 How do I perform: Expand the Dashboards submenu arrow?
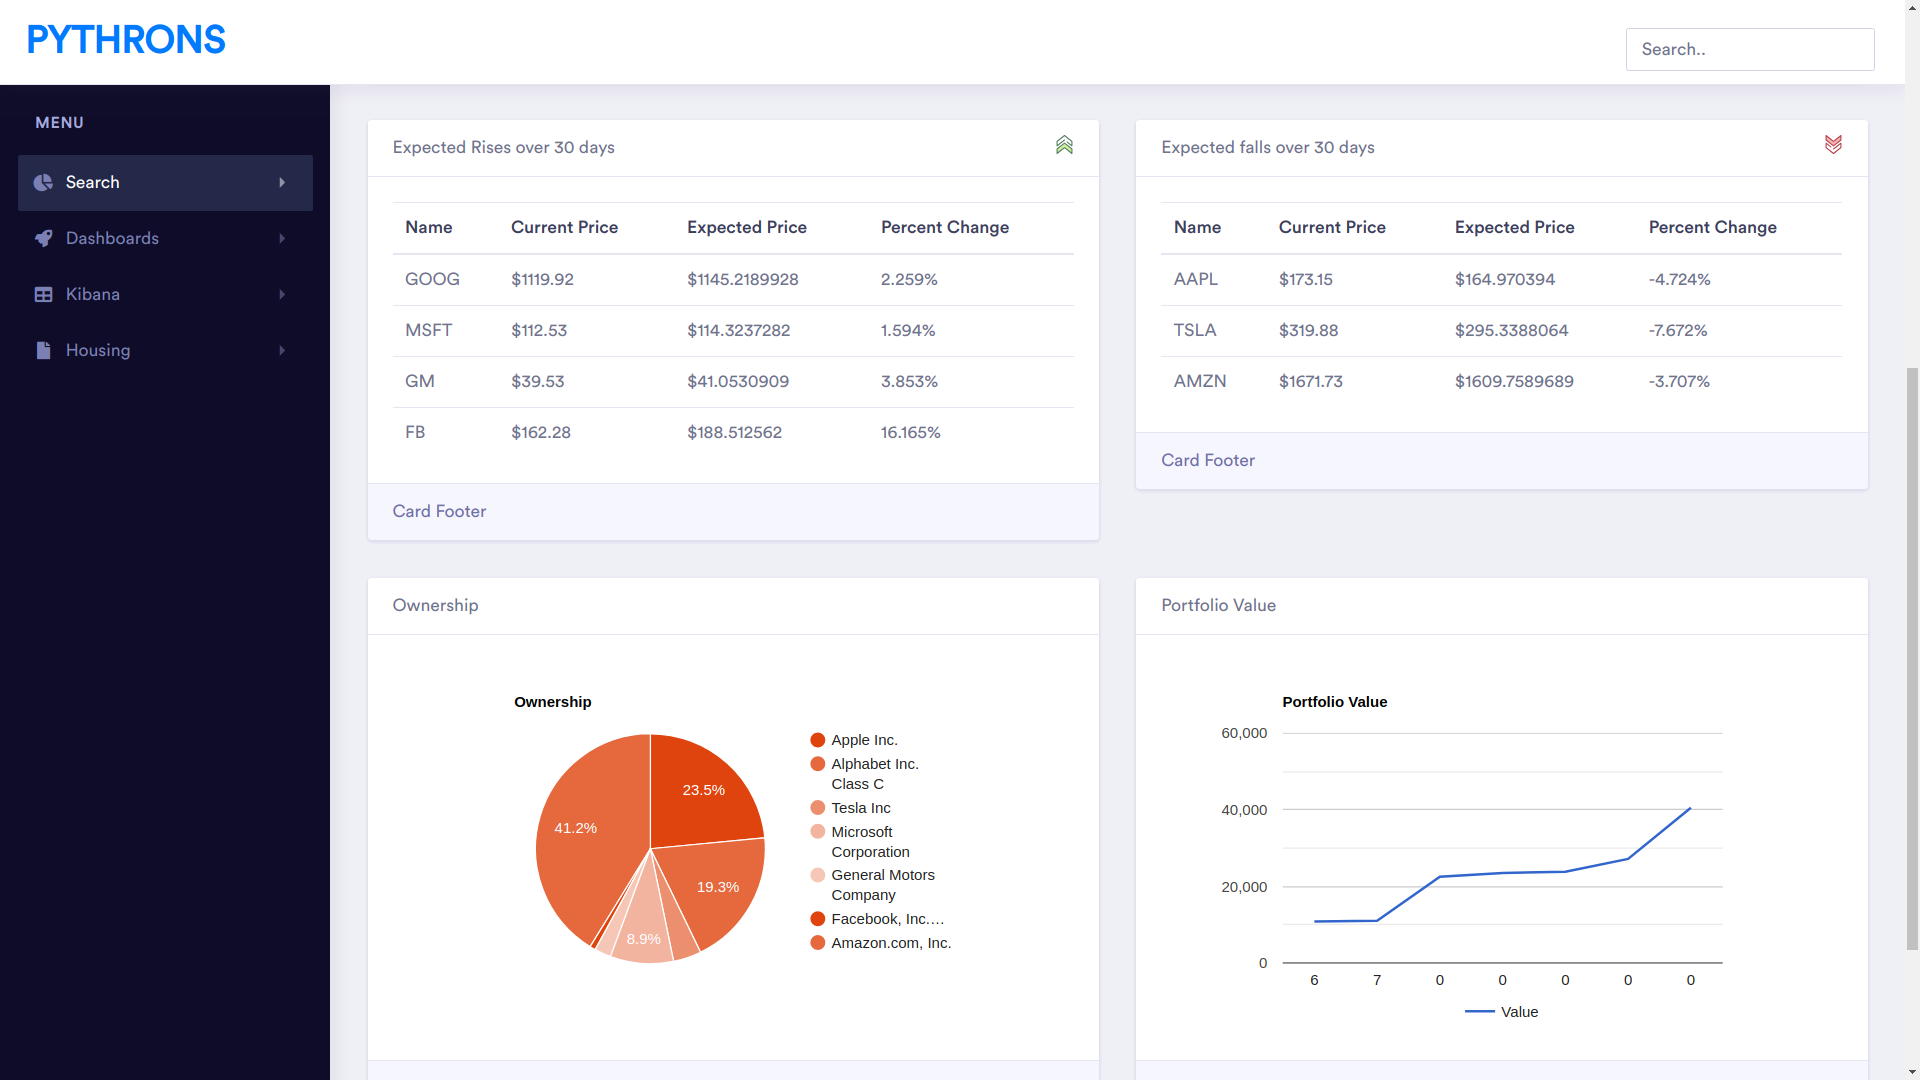(x=282, y=238)
